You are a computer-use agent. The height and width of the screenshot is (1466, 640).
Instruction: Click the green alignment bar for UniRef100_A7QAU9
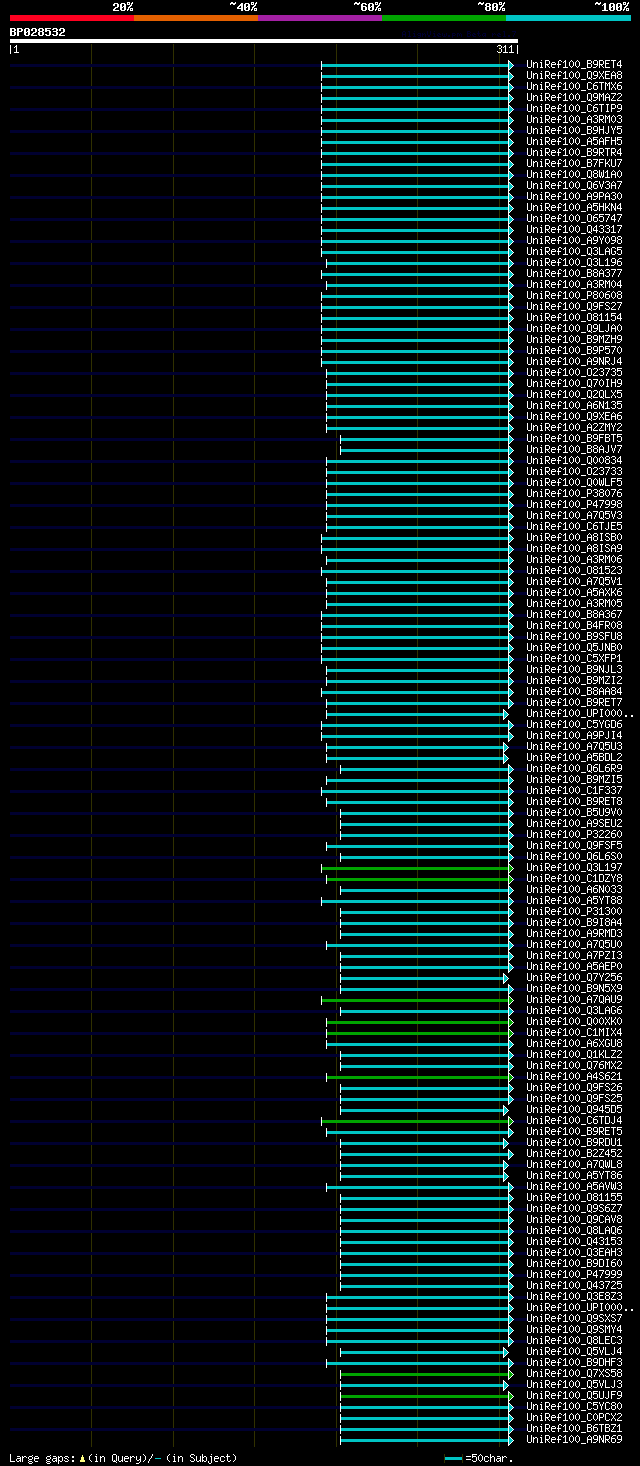417,1000
